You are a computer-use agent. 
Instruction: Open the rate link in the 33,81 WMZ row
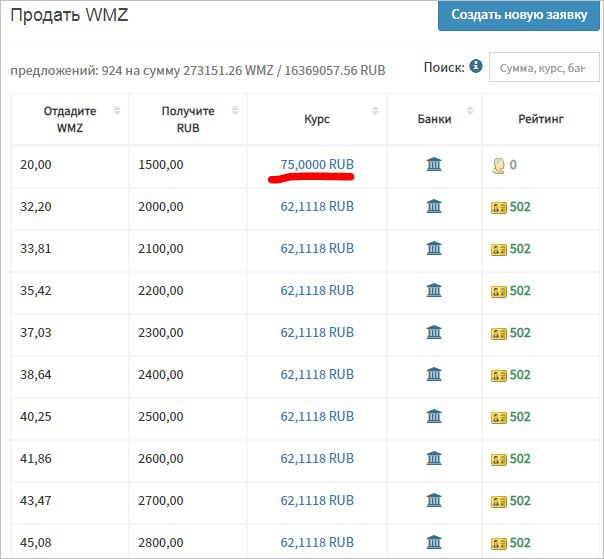pos(317,248)
